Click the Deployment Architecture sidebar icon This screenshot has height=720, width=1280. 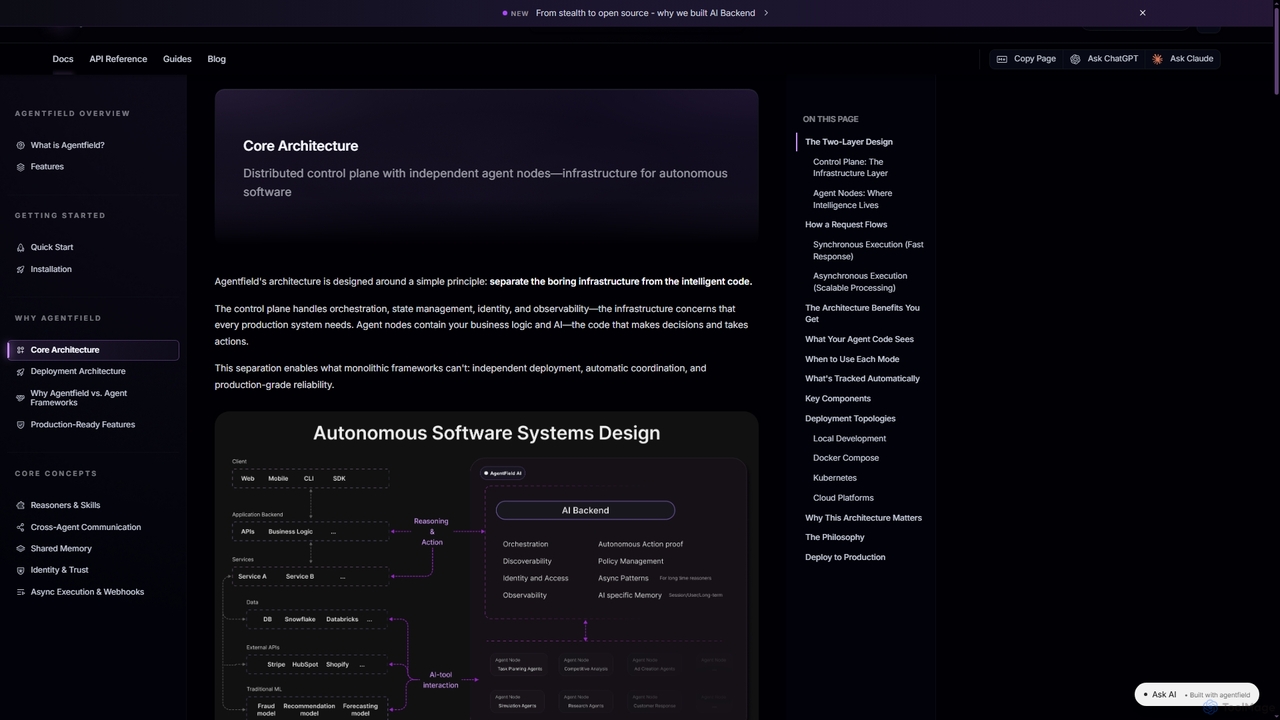pos(21,371)
